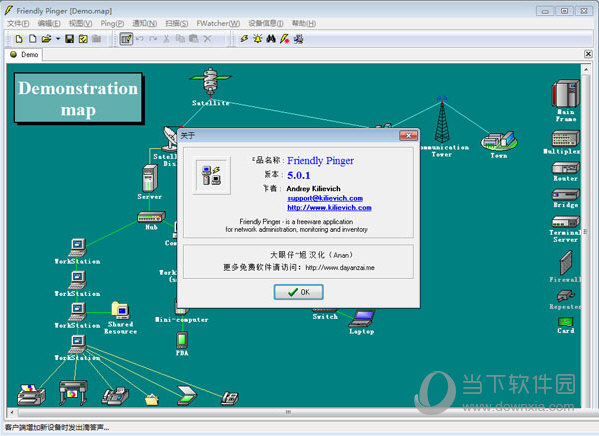Select the Terminal Server device icon
The height and width of the screenshot is (436, 599).
[566, 222]
